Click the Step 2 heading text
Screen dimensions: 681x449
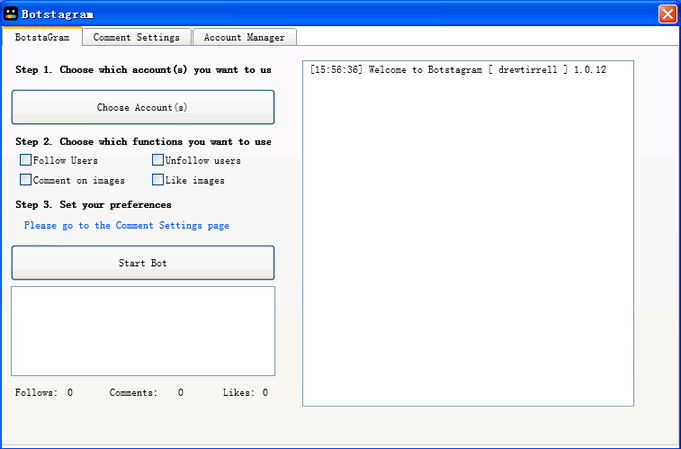pyautogui.click(x=143, y=142)
